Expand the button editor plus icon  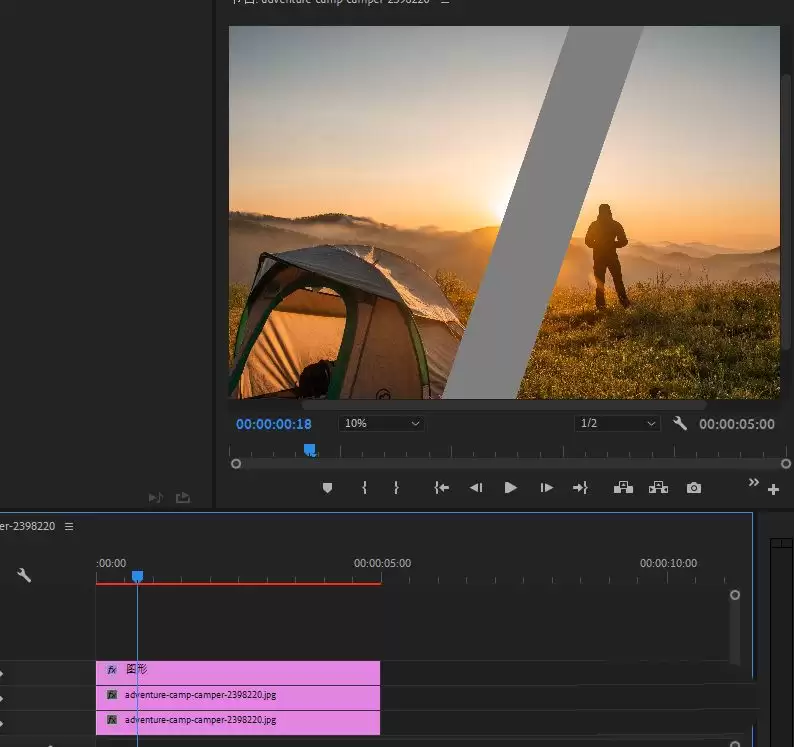(773, 490)
